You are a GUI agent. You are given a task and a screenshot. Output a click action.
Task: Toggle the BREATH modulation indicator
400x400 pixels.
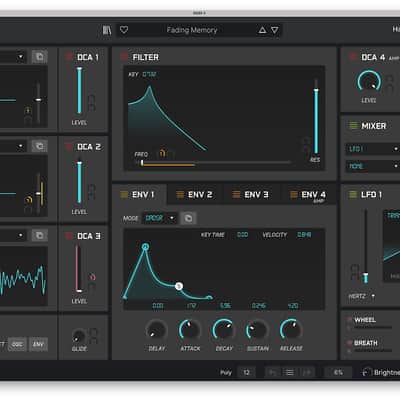pyautogui.click(x=349, y=343)
